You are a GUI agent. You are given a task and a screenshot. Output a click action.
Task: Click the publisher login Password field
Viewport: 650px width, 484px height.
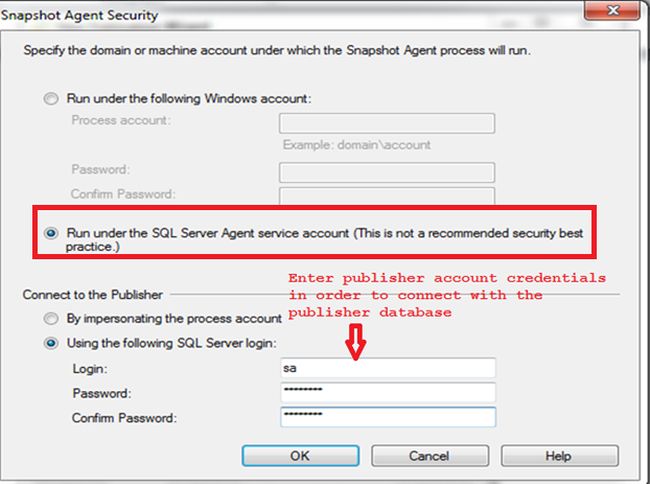(x=387, y=393)
